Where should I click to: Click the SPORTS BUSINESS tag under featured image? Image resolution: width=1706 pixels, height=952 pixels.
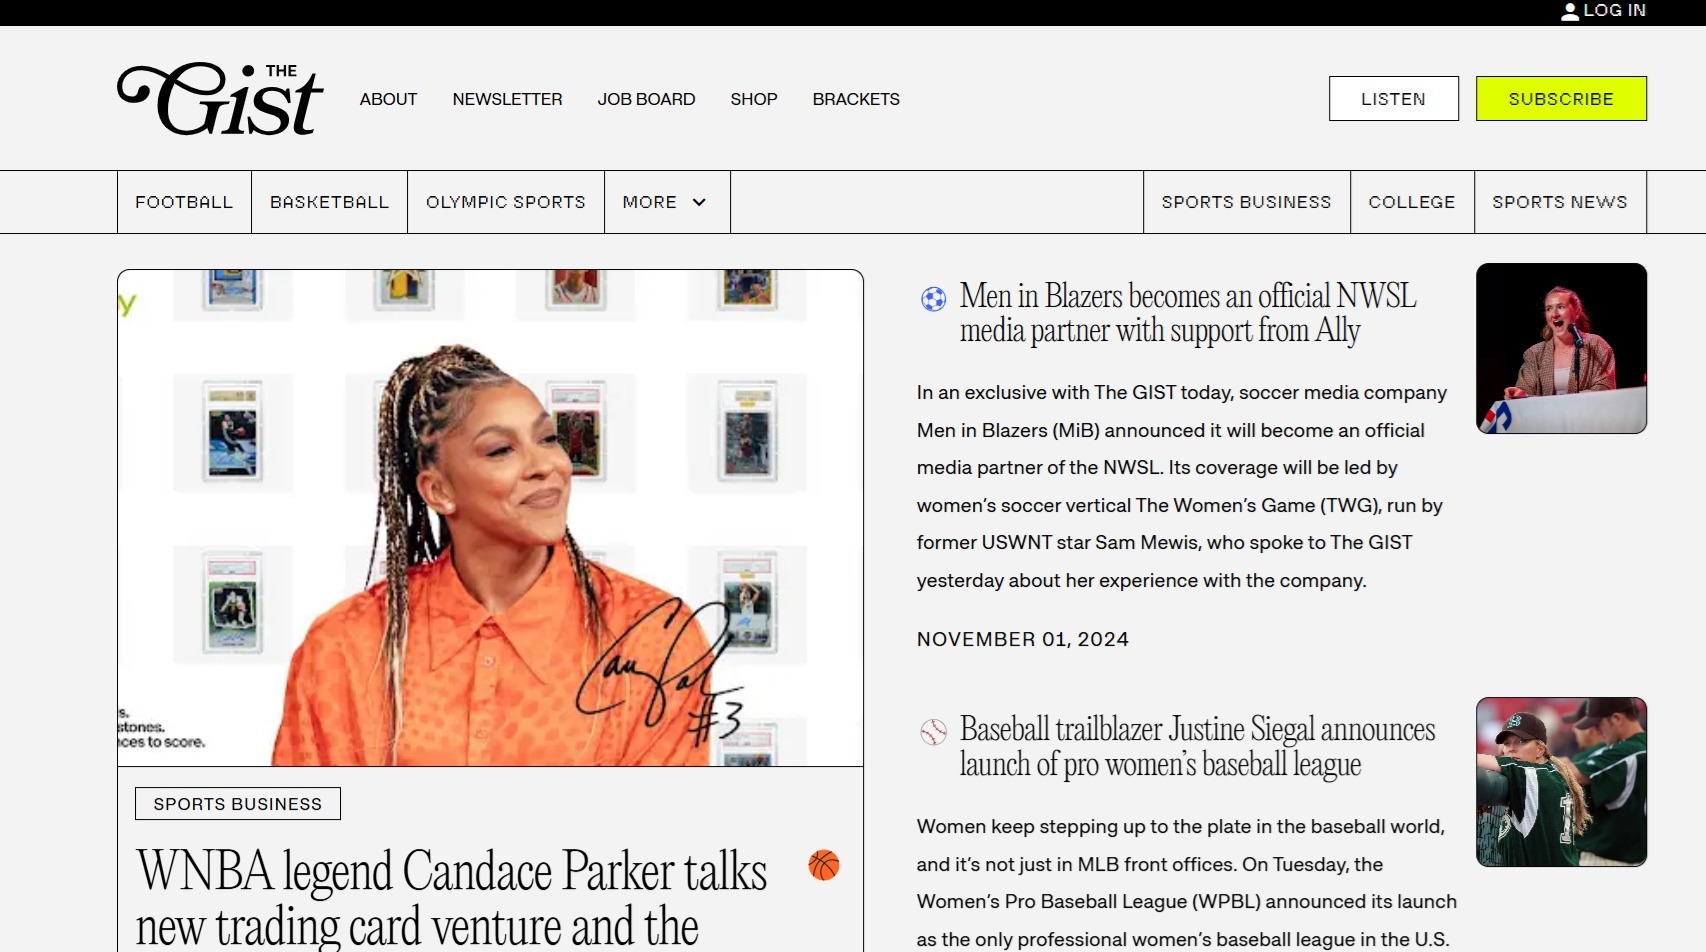(238, 804)
